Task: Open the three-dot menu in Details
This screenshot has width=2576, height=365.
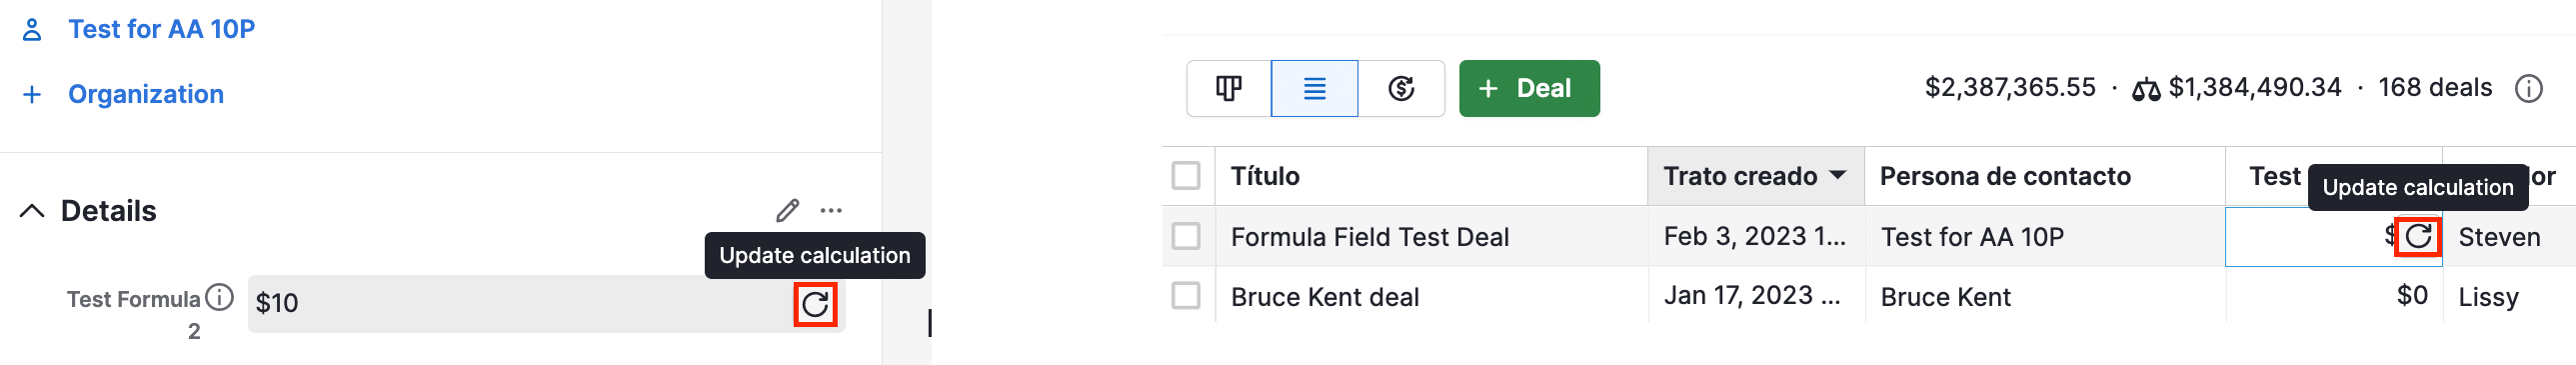Action: (831, 210)
